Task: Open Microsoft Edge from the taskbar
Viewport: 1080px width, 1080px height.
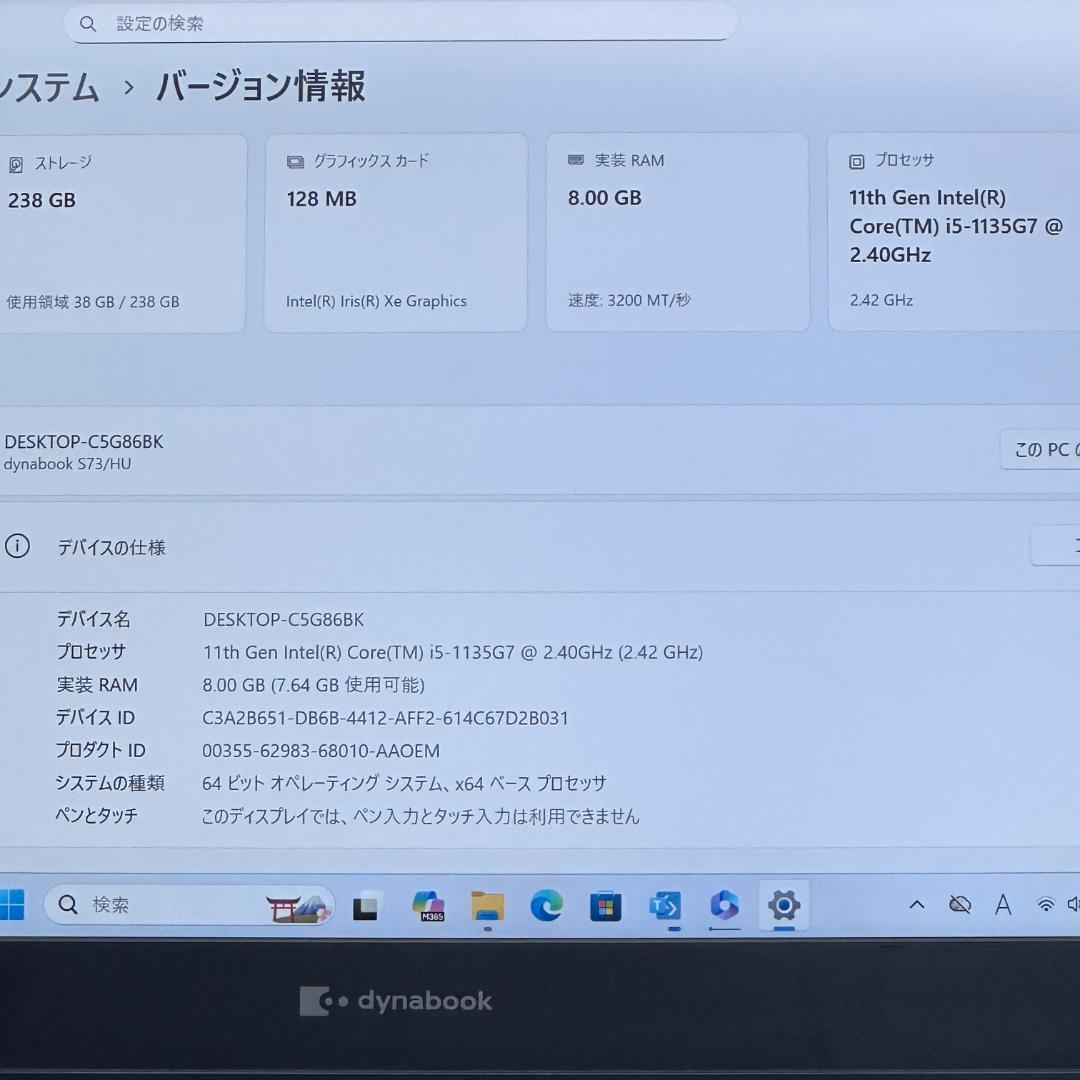Action: [546, 905]
